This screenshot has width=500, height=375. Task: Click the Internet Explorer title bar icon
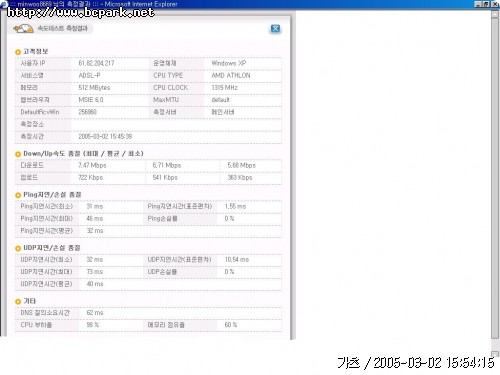3,4
